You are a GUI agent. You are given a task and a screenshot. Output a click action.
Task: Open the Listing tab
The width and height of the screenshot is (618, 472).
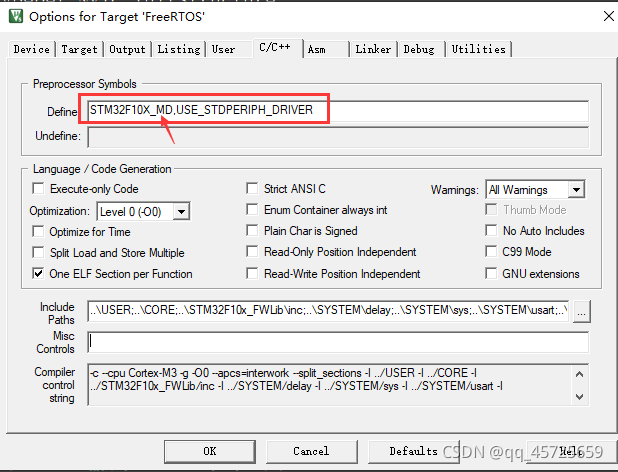coord(179,50)
